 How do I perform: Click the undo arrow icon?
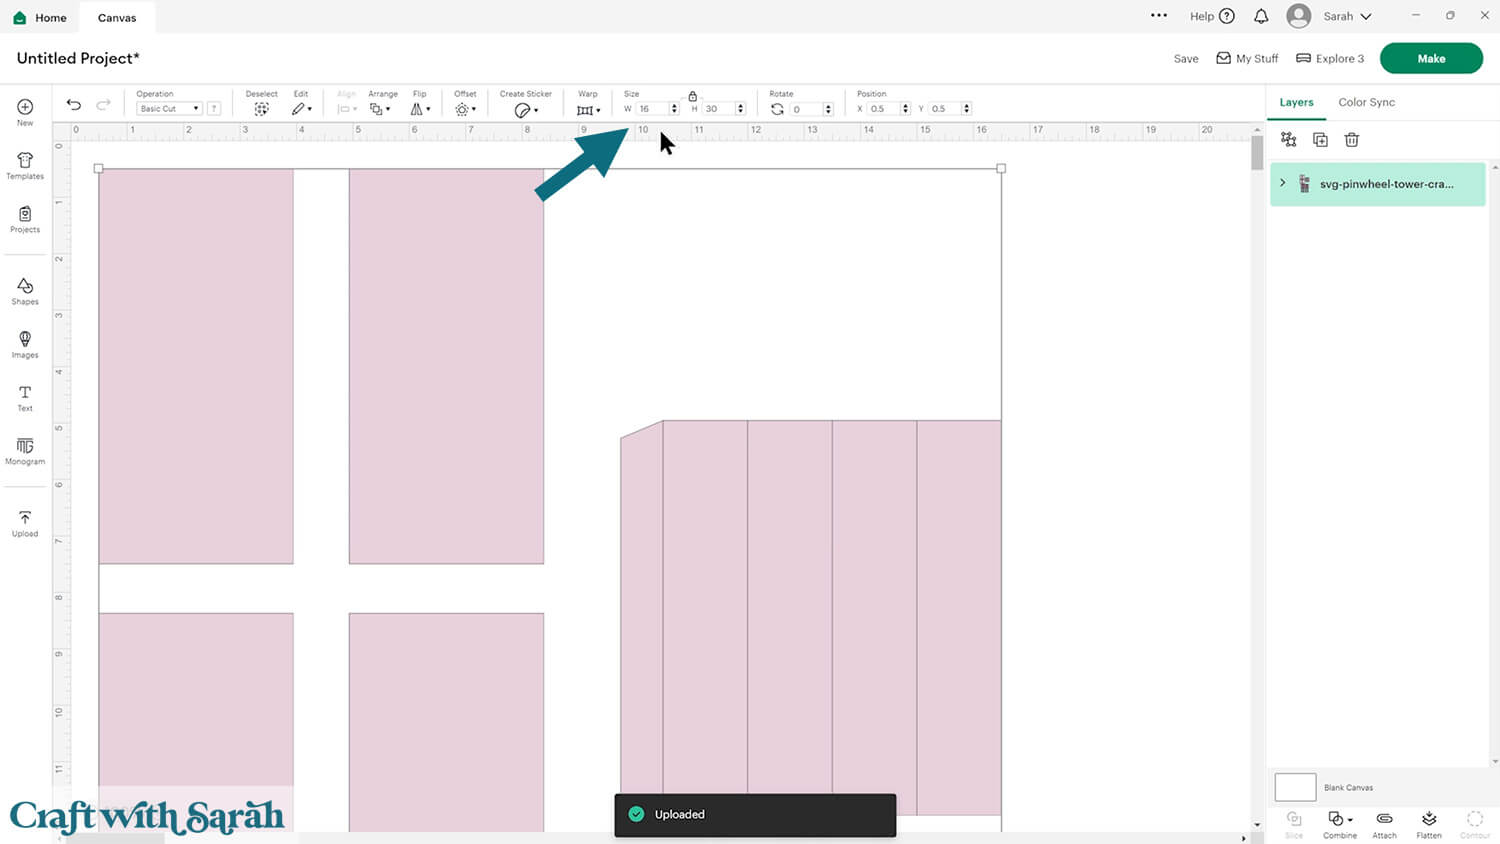pyautogui.click(x=74, y=105)
